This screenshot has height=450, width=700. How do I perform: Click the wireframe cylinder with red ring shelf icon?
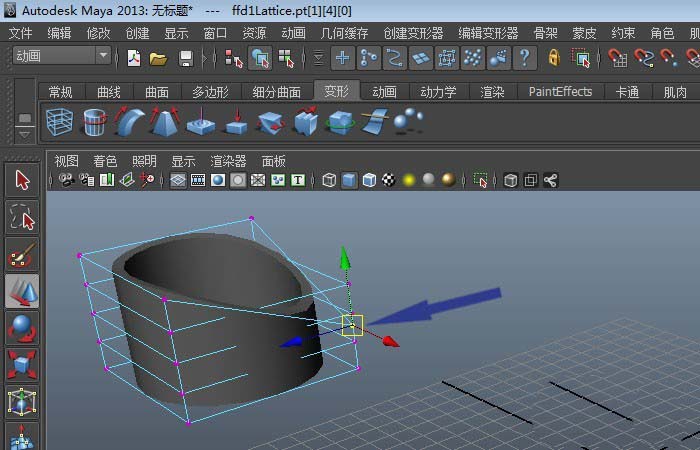click(x=95, y=121)
